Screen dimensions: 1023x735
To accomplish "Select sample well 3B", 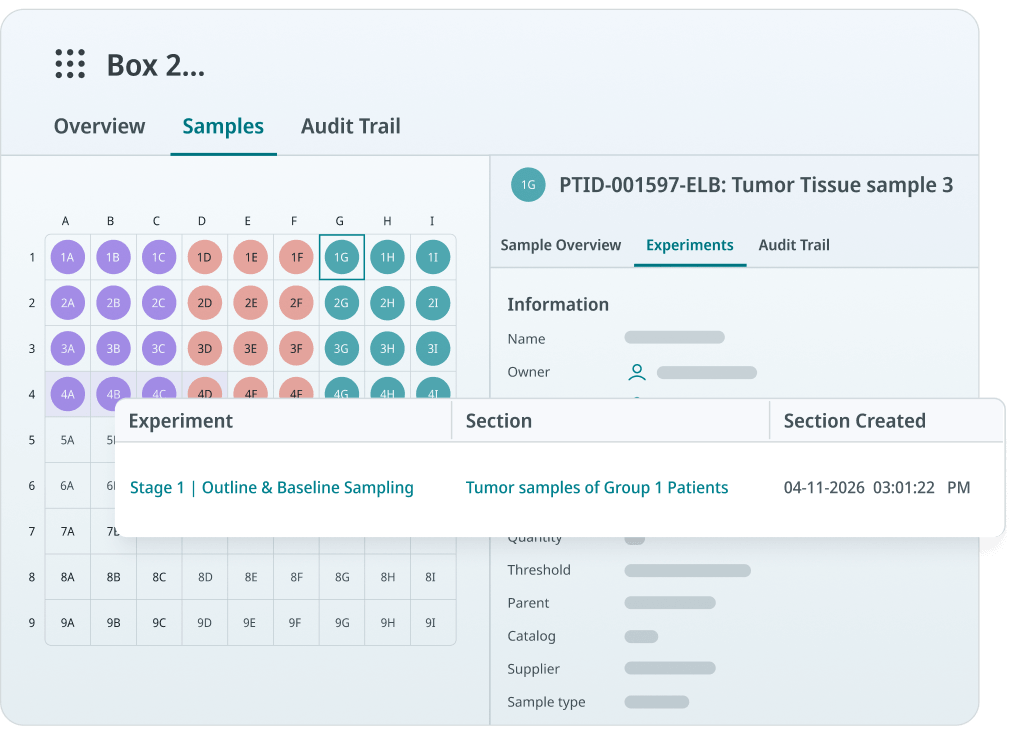I will [114, 348].
